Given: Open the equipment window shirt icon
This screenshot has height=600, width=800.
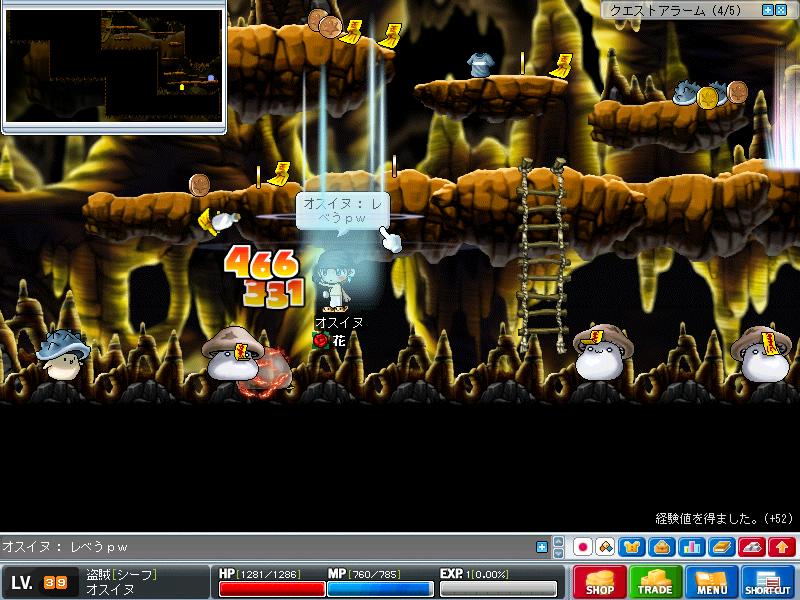Looking at the screenshot, I should [632, 547].
